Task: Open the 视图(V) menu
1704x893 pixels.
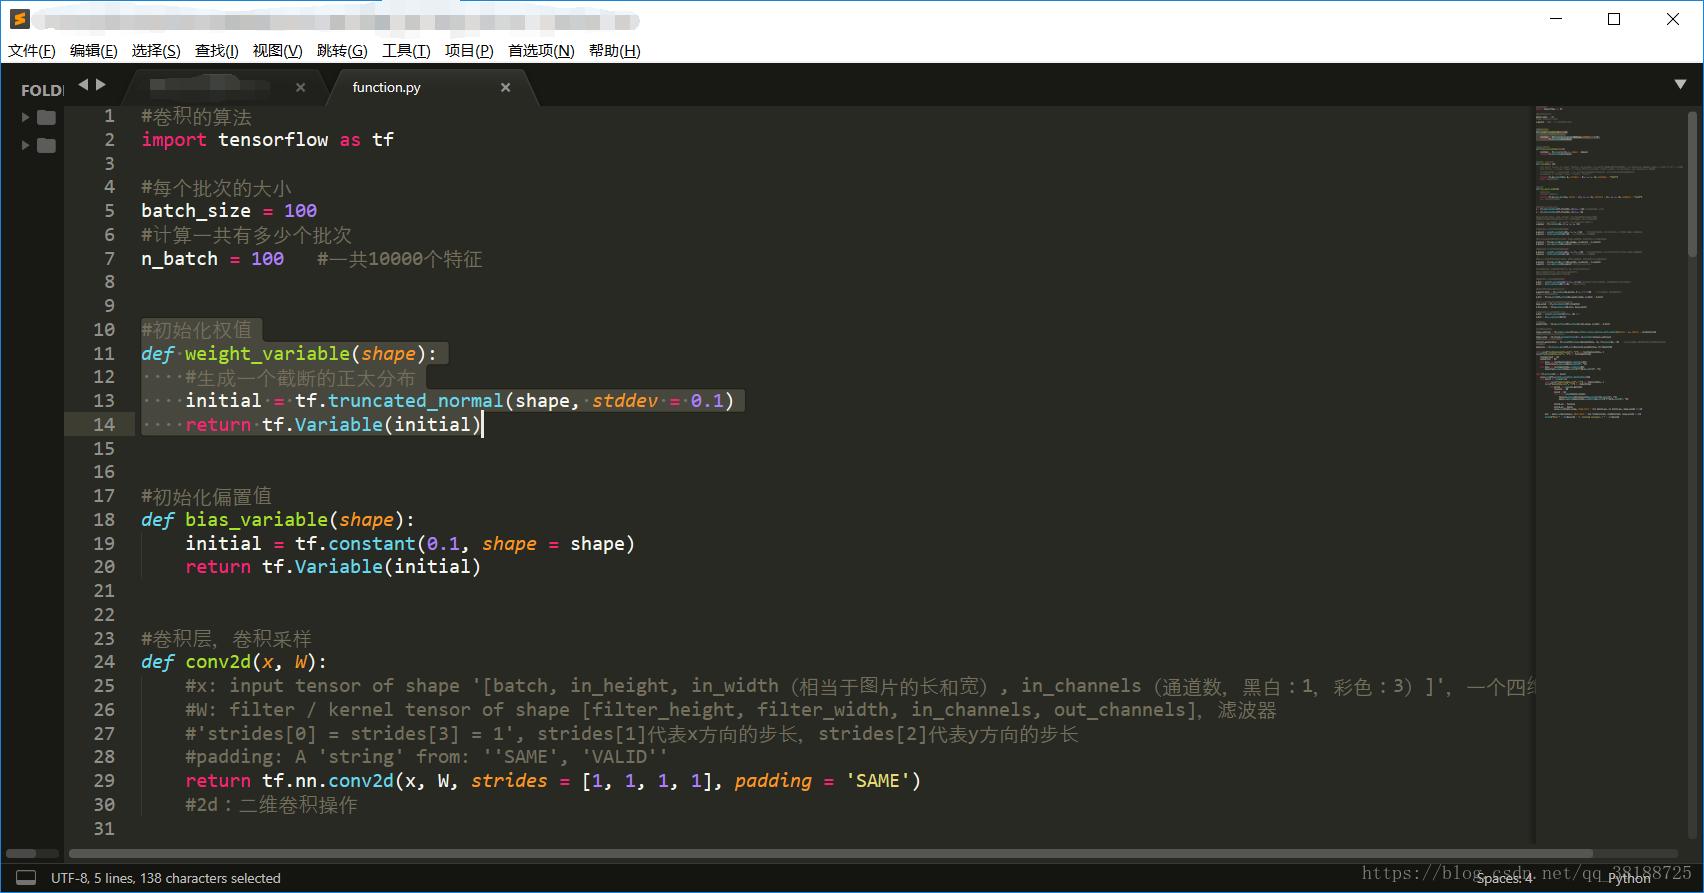Action: 277,51
